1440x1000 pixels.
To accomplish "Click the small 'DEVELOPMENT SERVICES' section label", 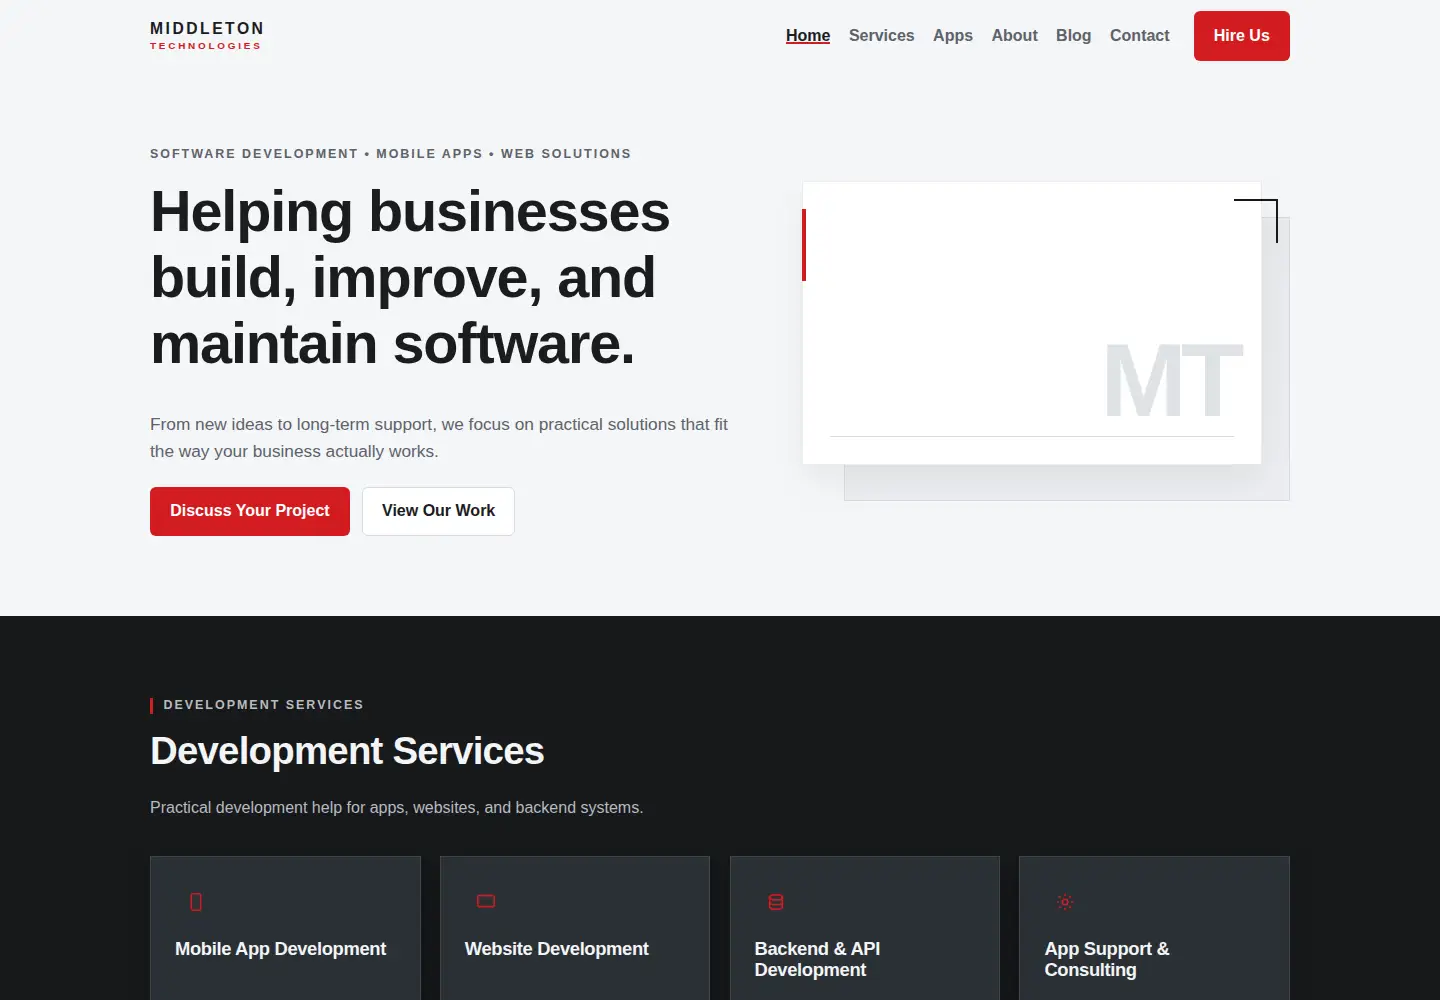I will (263, 705).
